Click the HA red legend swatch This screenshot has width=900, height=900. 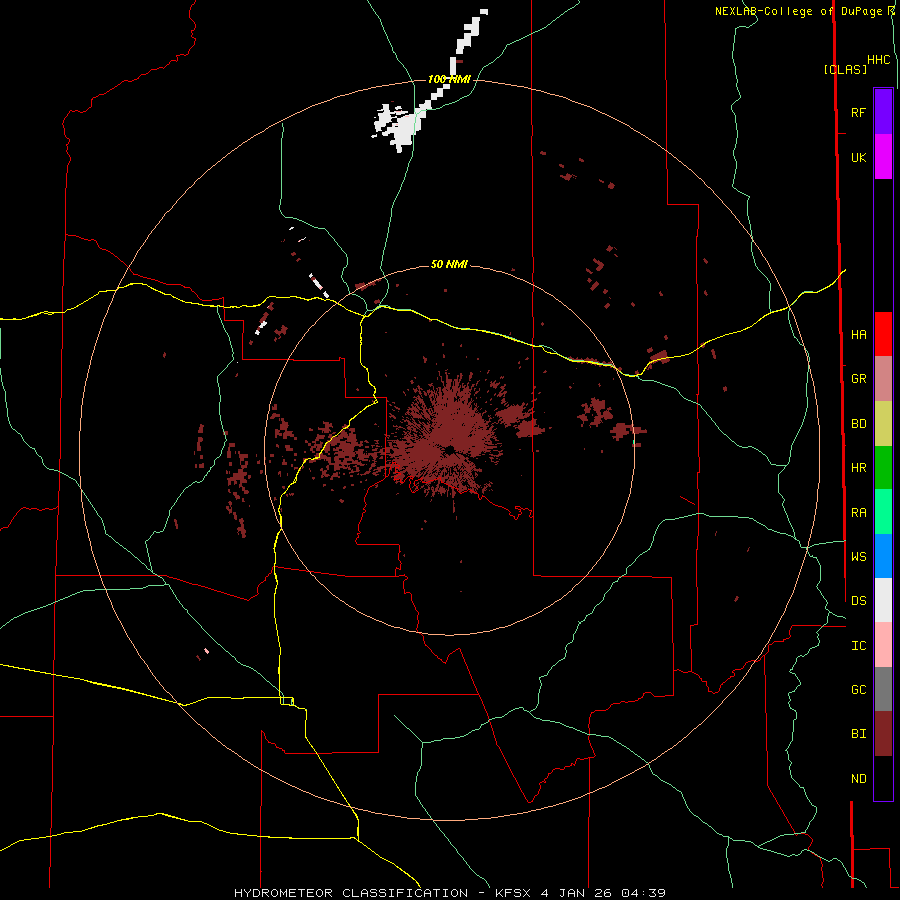[x=883, y=334]
